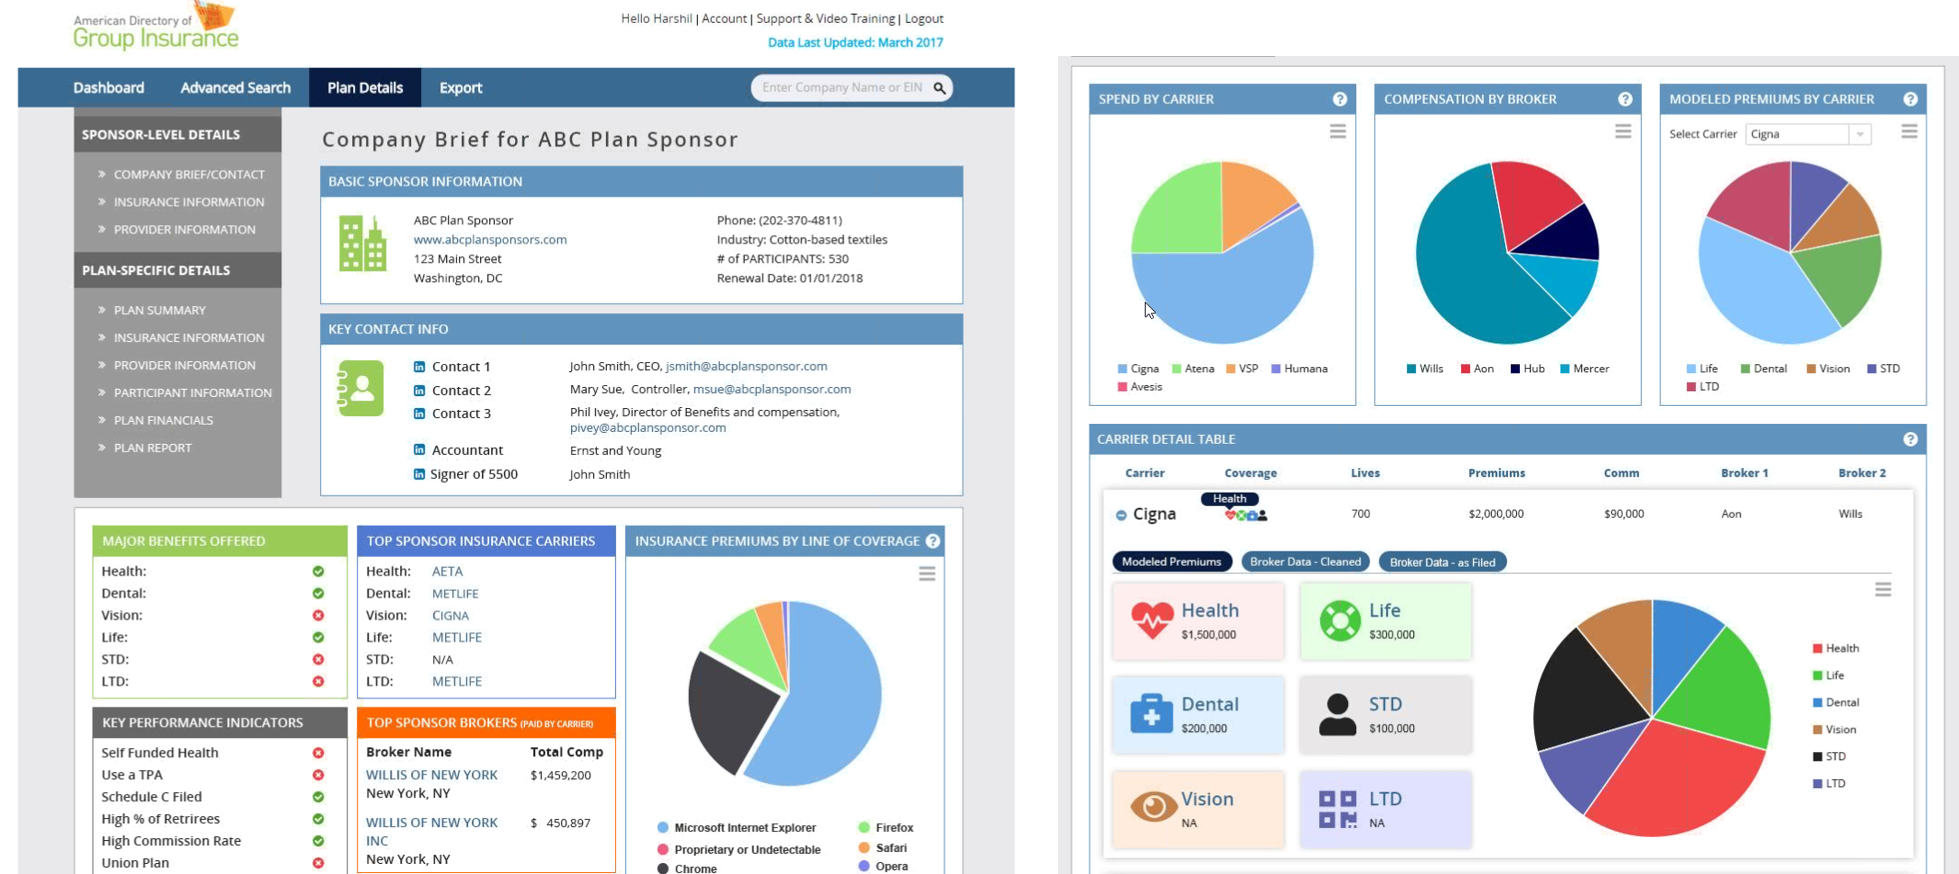Image resolution: width=1959 pixels, height=874 pixels.
Task: Toggle Schedule C Filed indicator
Action: pos(318,797)
